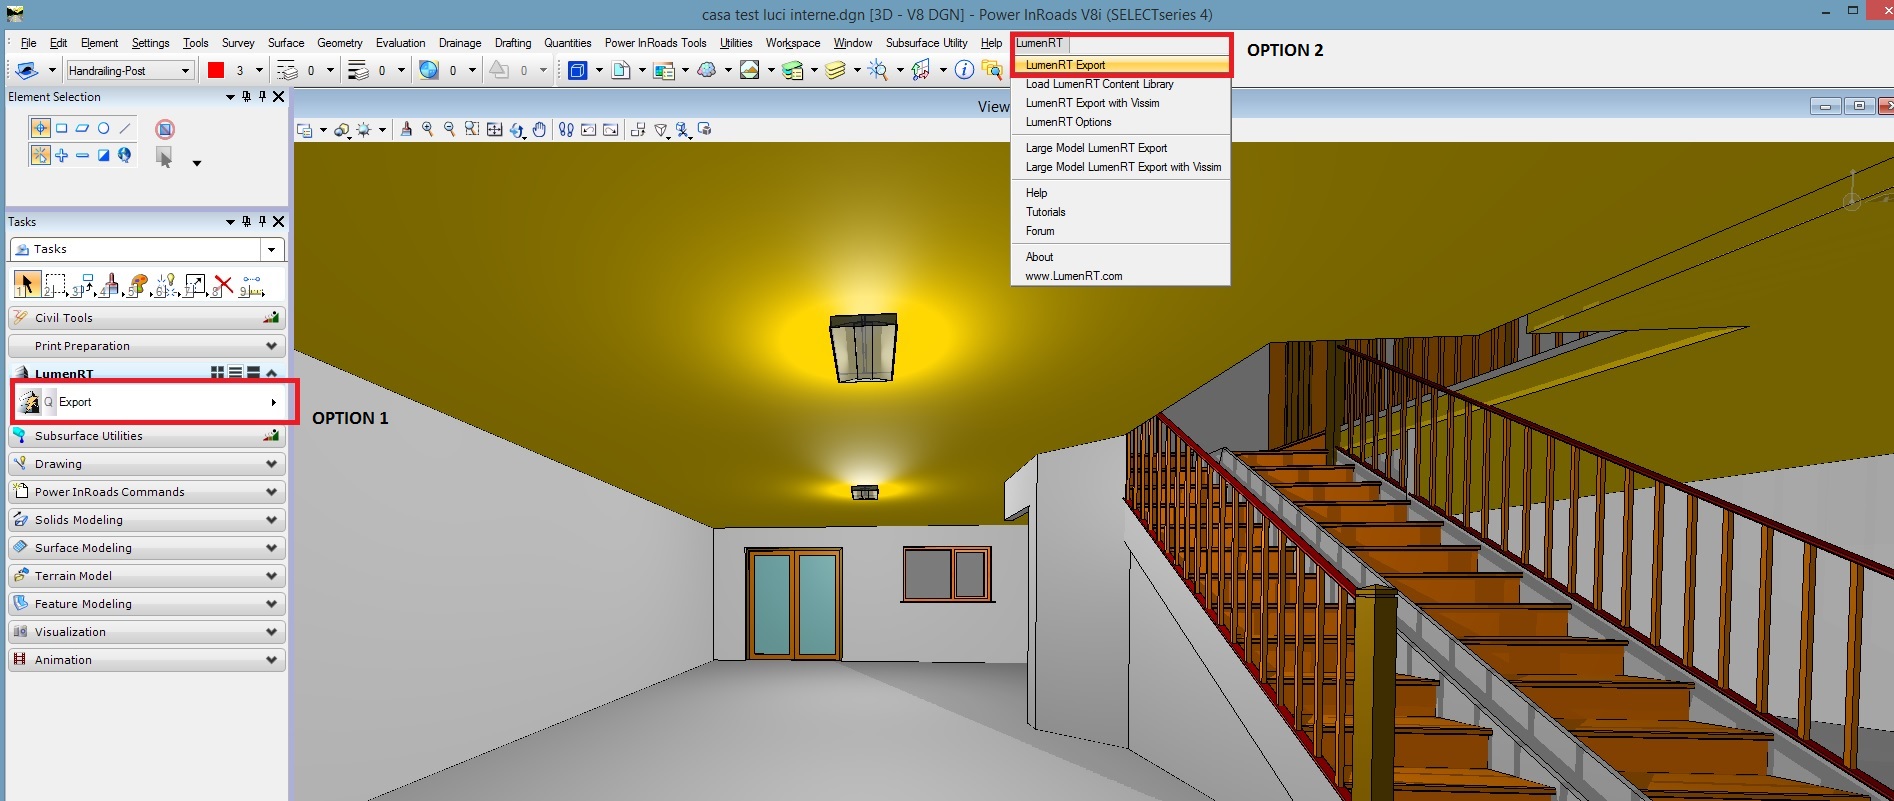This screenshot has width=1894, height=801.
Task: Open the Tasks combo box dropdown
Action: (x=271, y=249)
